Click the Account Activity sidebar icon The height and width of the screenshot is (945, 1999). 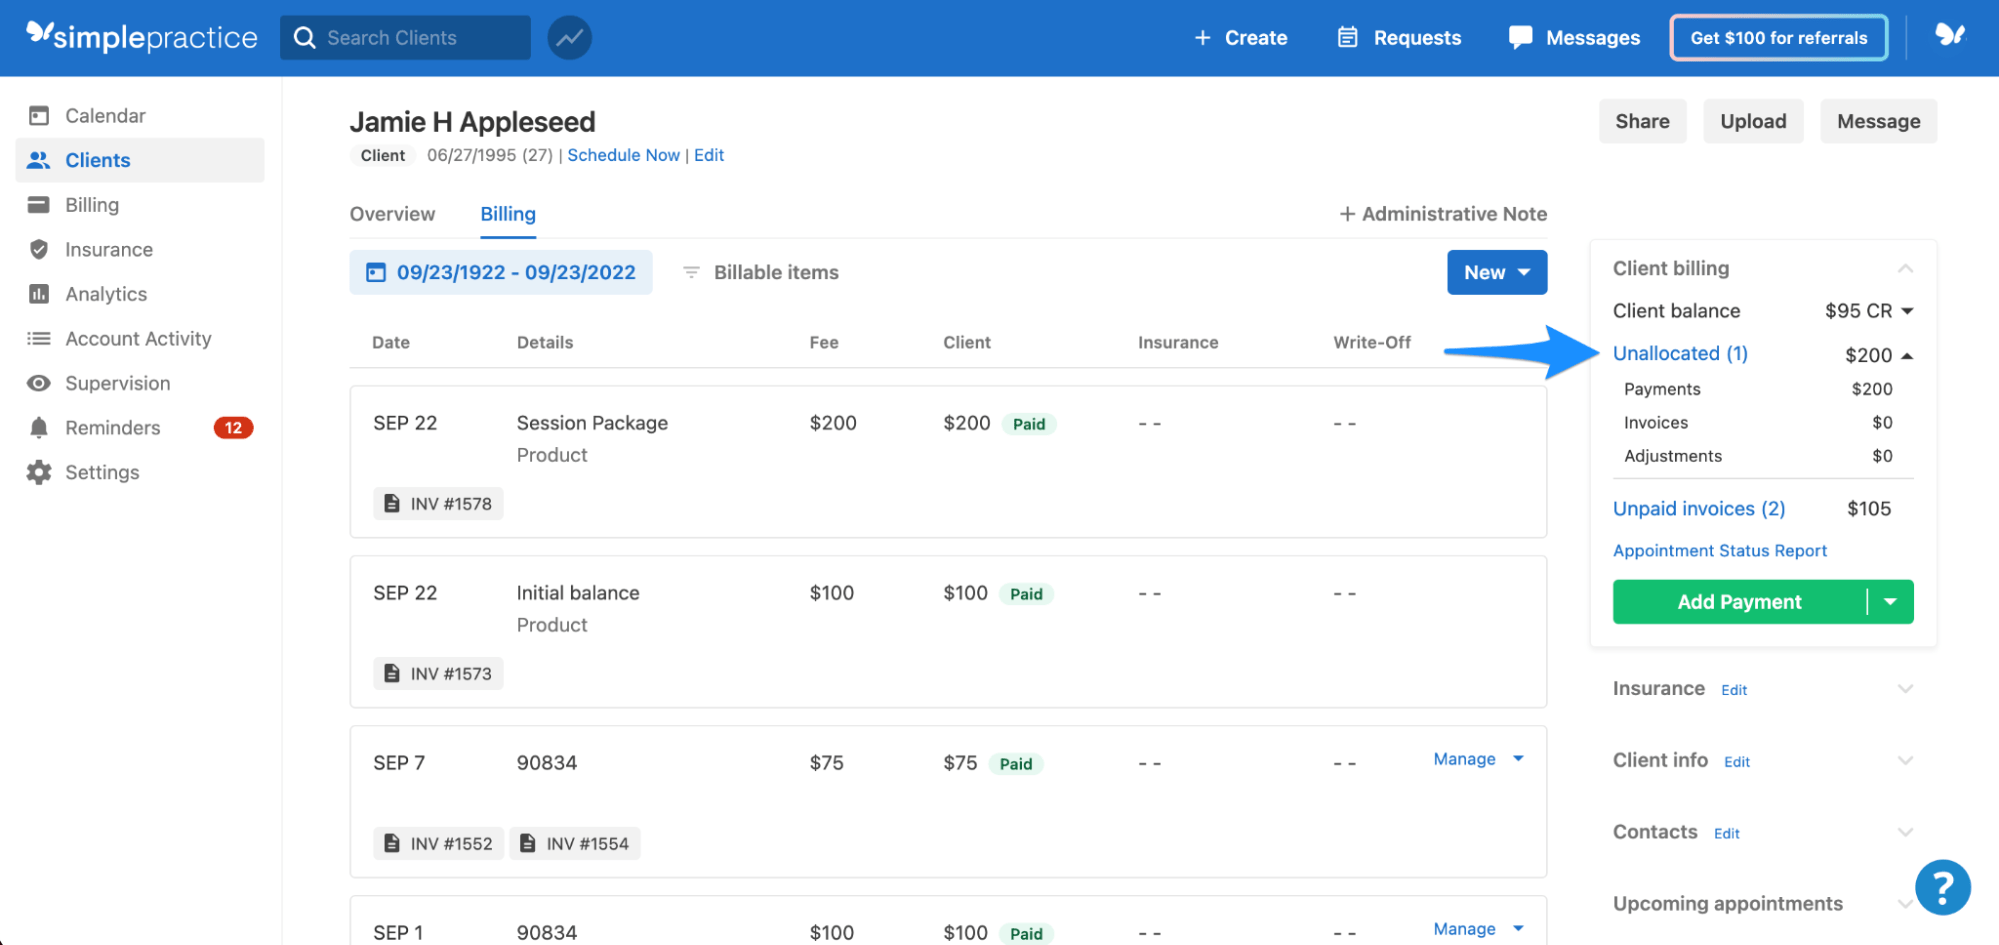tap(38, 338)
